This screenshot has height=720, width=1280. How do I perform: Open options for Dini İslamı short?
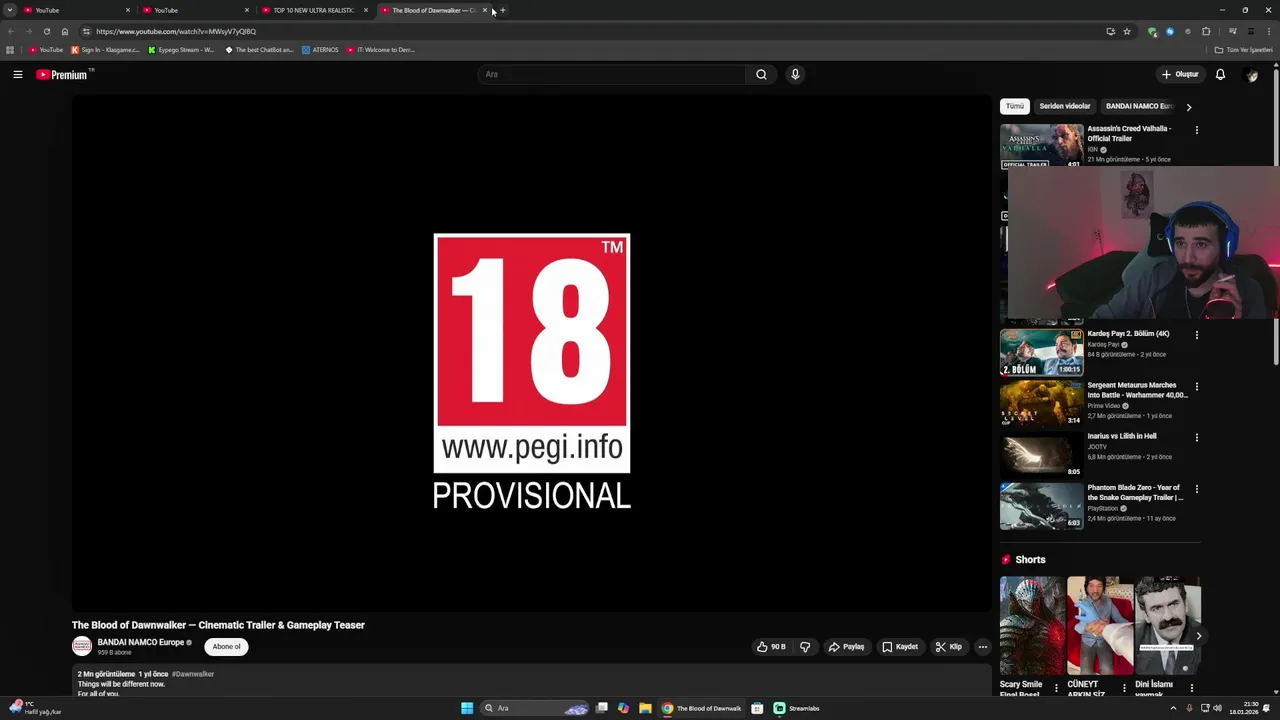point(1191,688)
